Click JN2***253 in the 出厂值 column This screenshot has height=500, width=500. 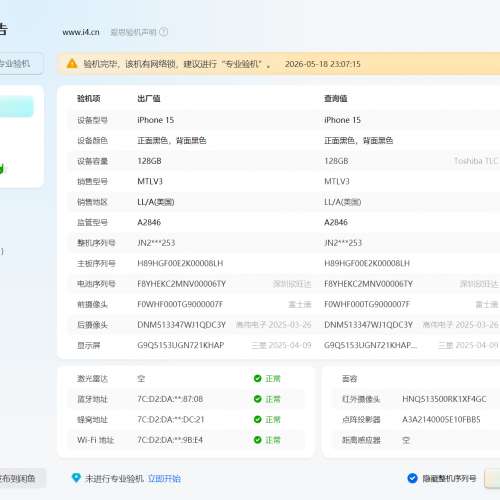click(x=156, y=243)
